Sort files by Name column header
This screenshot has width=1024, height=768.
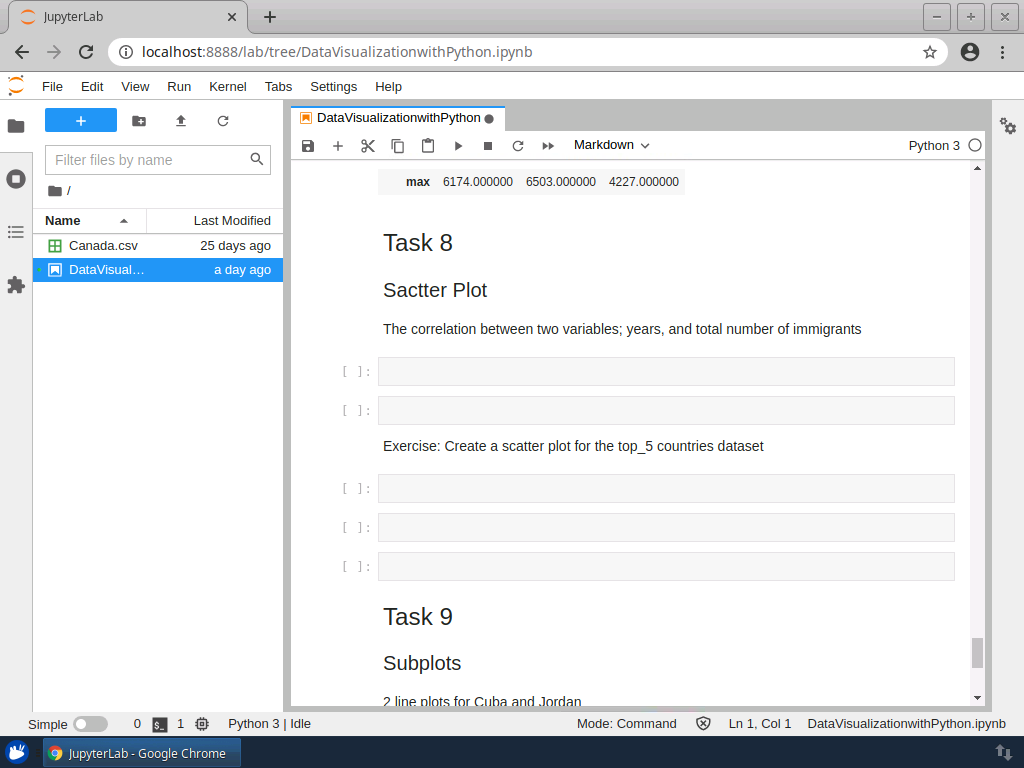89,221
